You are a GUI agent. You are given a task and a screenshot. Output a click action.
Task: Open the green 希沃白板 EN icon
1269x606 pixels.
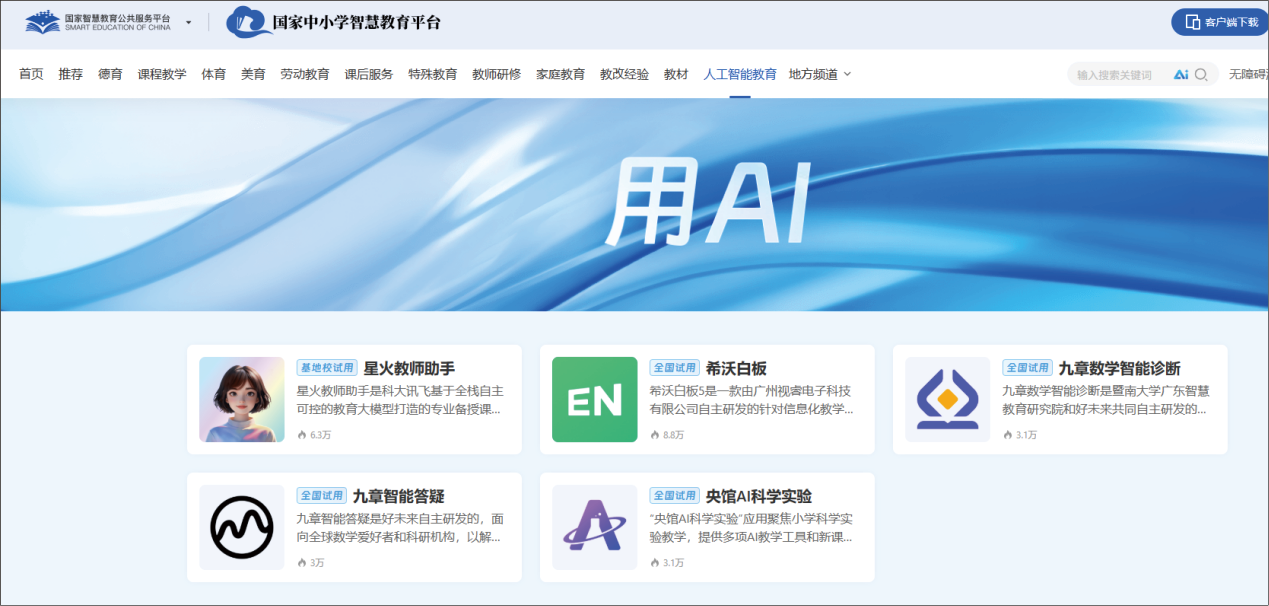594,399
